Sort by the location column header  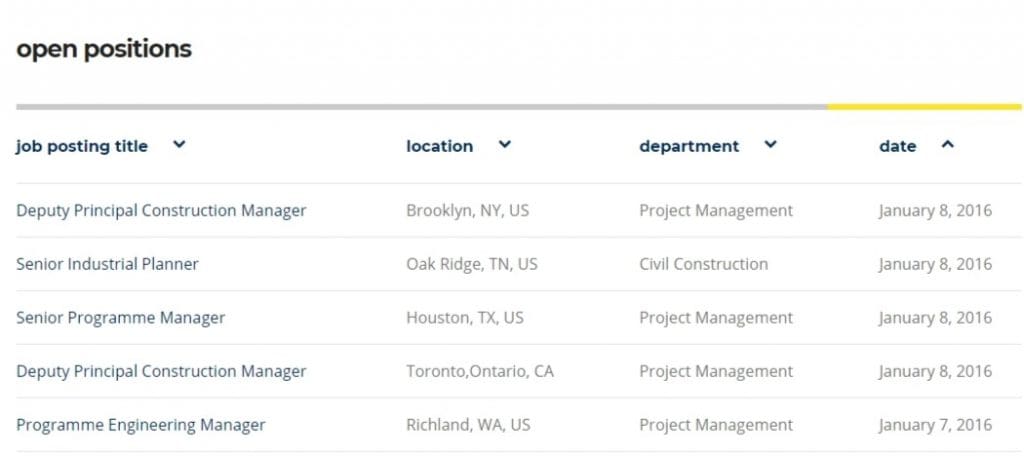[x=439, y=146]
